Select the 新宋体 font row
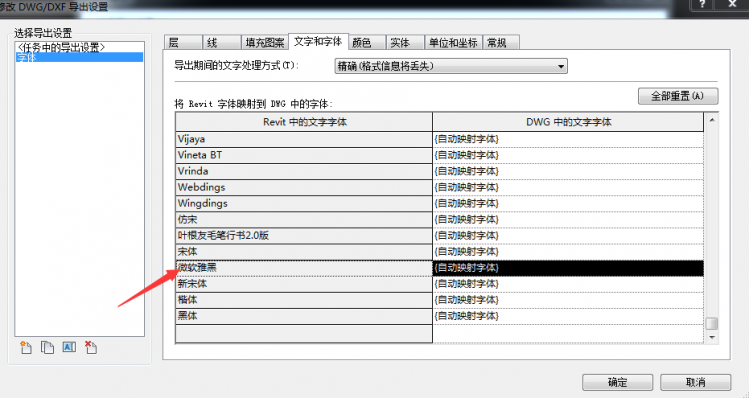Screen dimensions: 749x398 coord(304,284)
